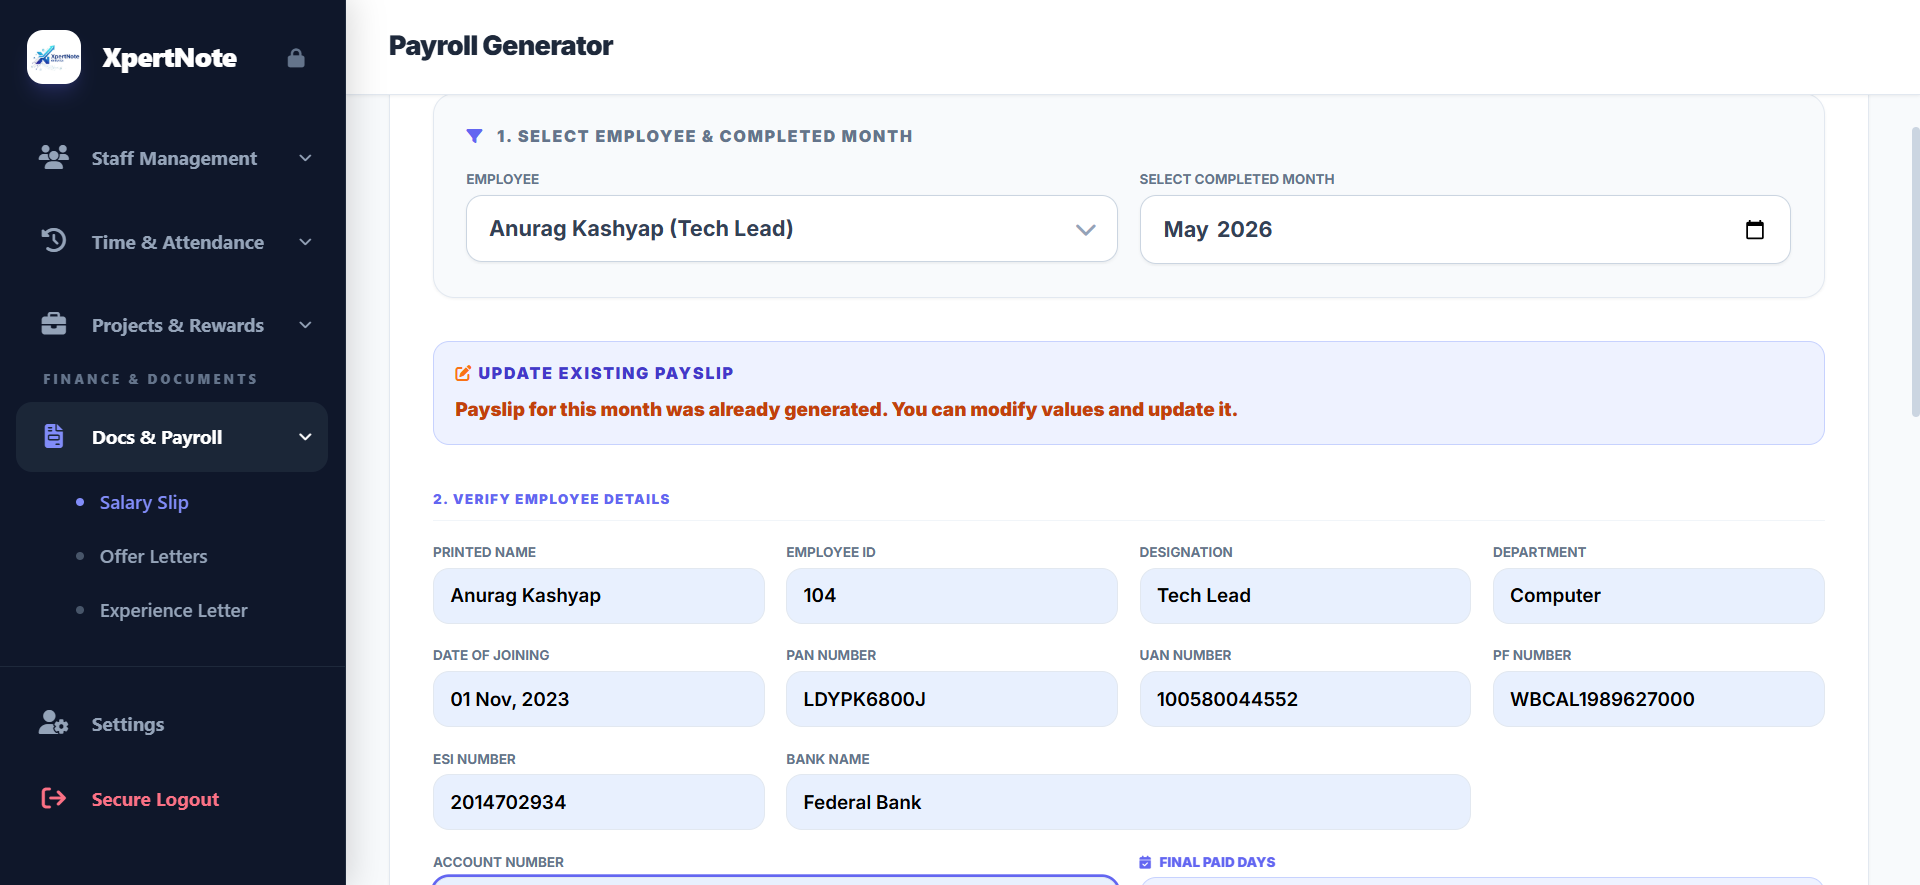Click the PF Number field WBCAL1989627000
This screenshot has width=1920, height=885.
coord(1658,699)
